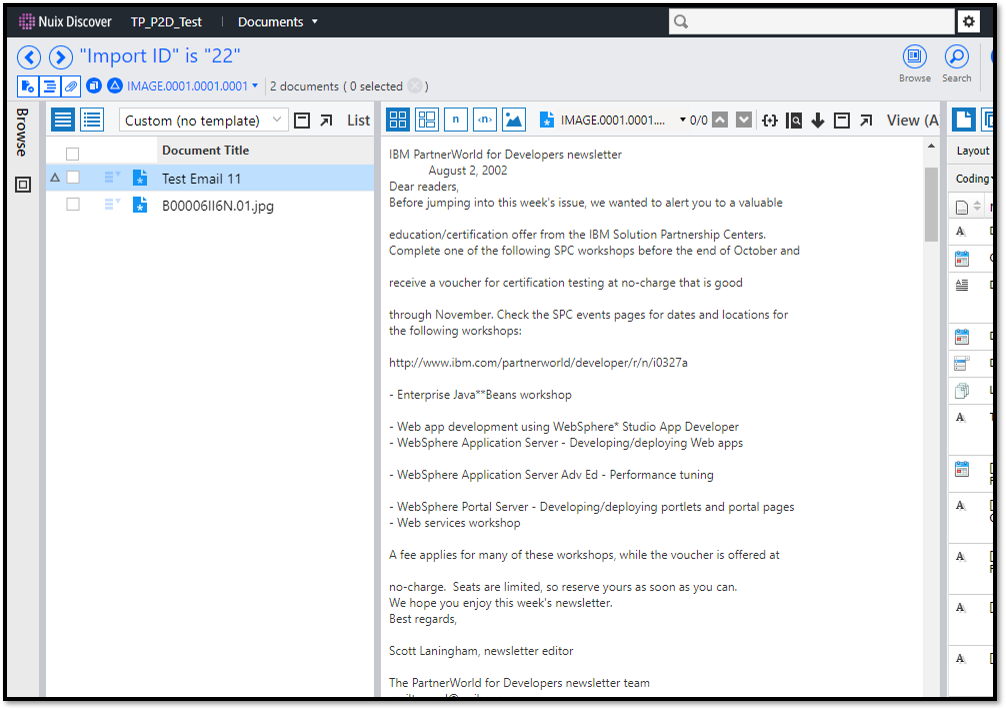
Task: Open the Layout tab in the right pane
Action: tap(973, 151)
